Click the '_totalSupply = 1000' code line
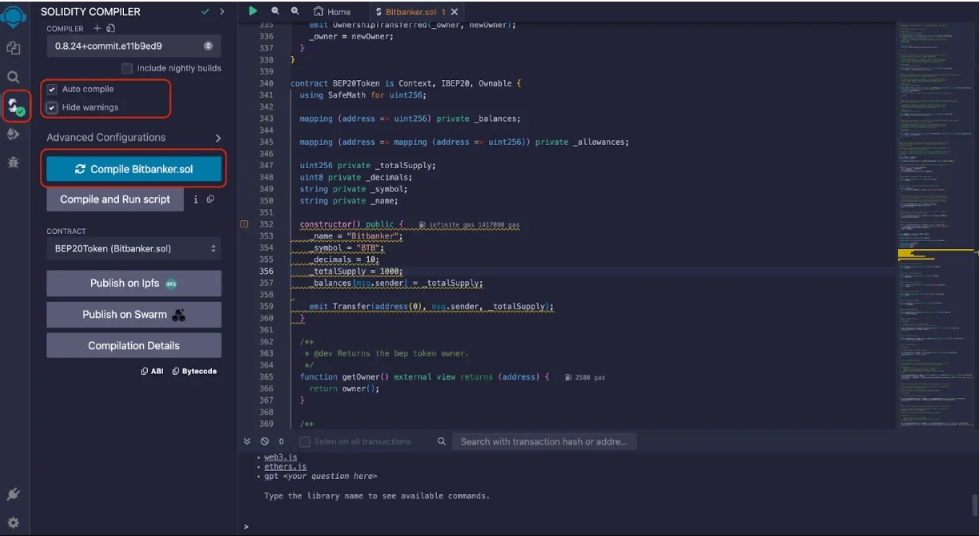Viewport: 979px width, 536px height. [x=356, y=271]
